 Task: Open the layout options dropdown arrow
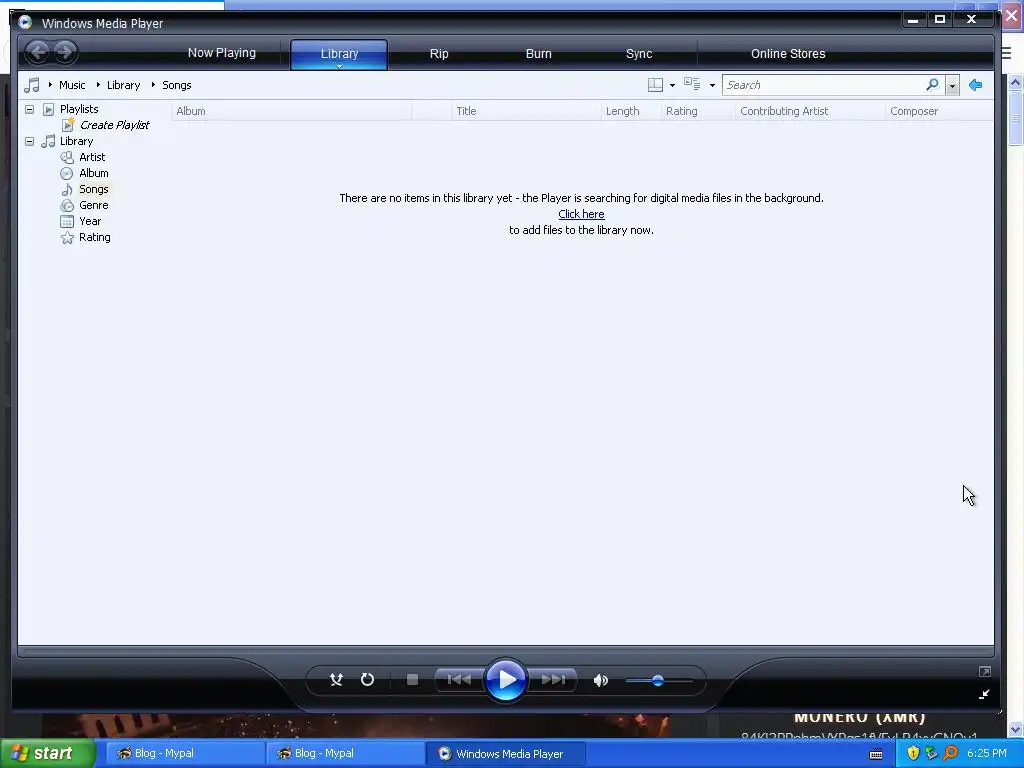[x=672, y=86]
